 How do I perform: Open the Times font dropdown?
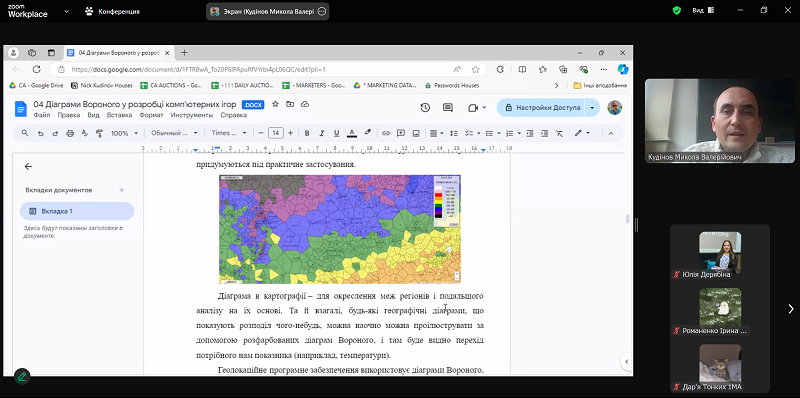[x=229, y=133]
